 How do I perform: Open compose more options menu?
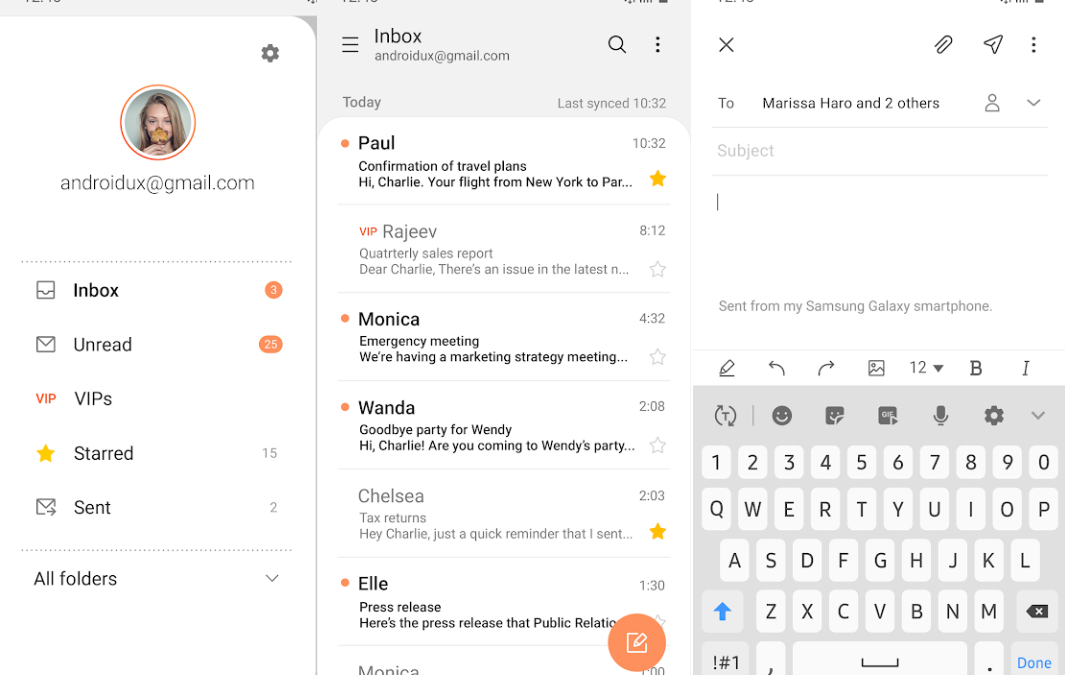pos(1034,45)
